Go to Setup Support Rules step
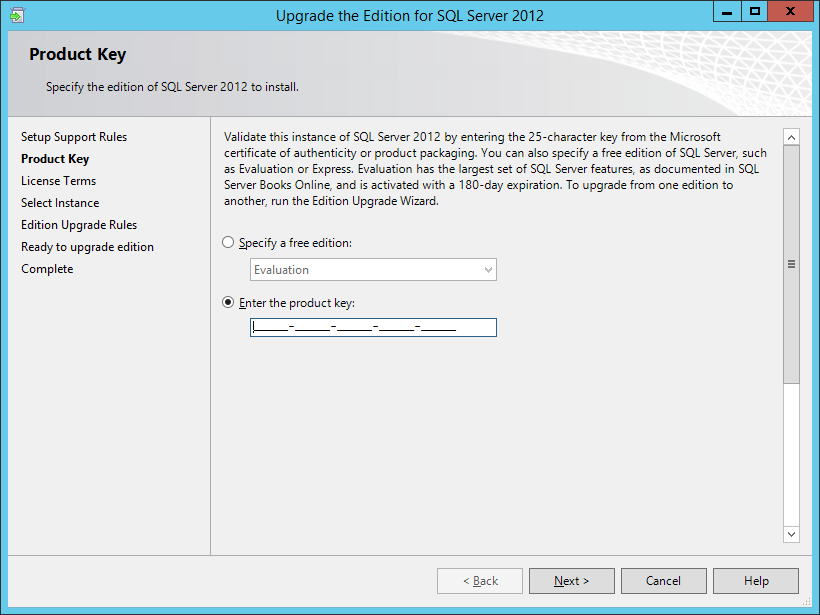Screen dimensions: 820x615 pyautogui.click(x=74, y=137)
